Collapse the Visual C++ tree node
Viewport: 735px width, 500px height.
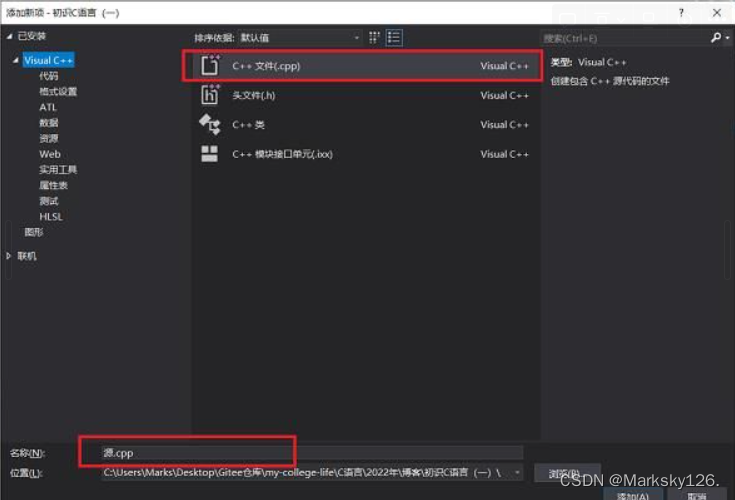tap(15, 60)
